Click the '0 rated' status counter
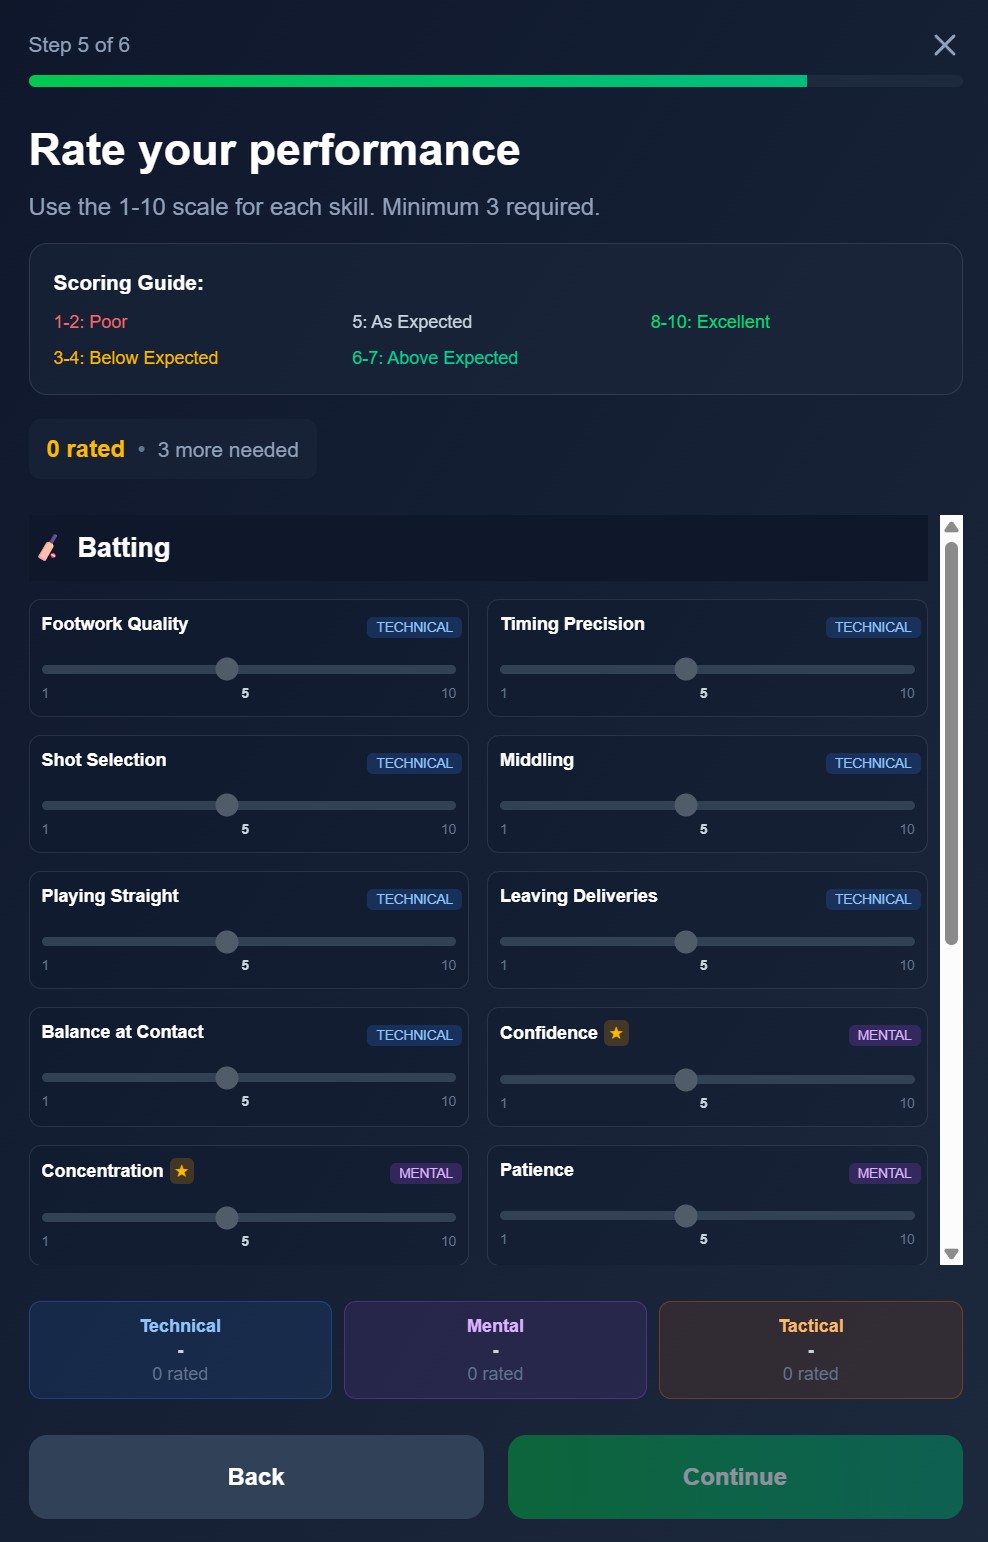 coord(85,449)
